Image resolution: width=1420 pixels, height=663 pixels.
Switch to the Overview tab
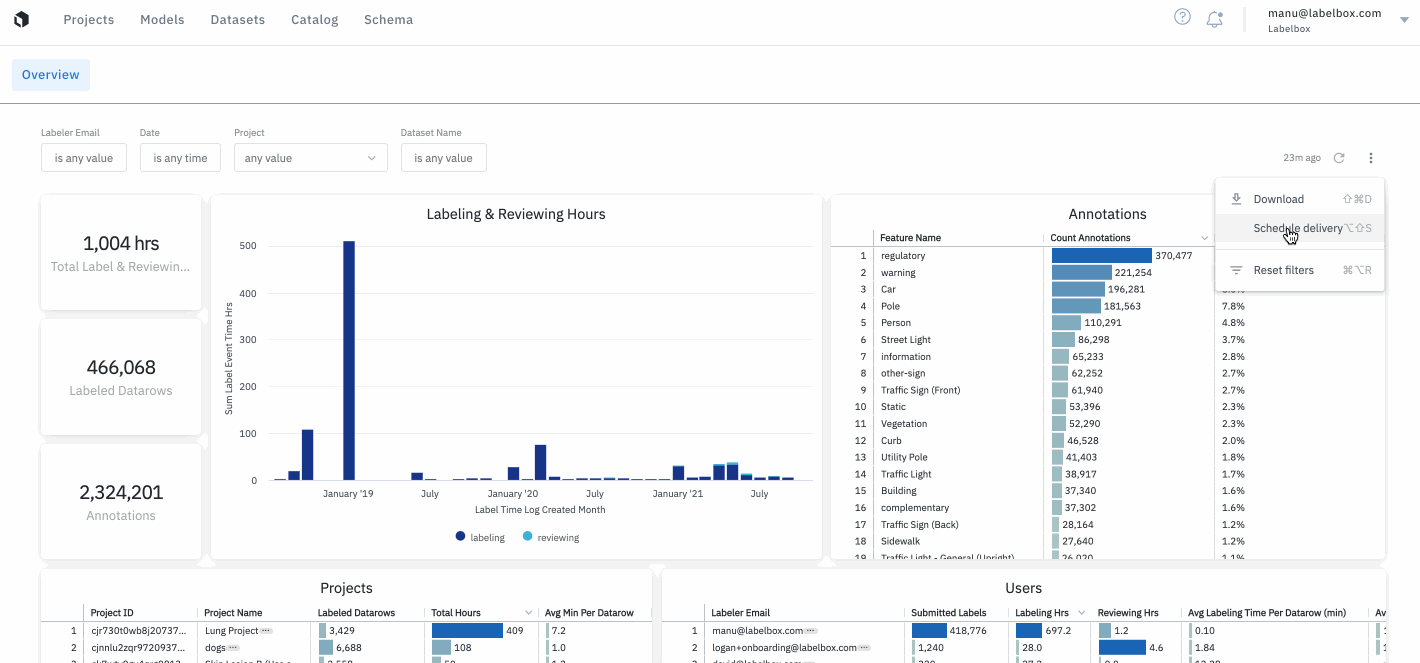51,75
